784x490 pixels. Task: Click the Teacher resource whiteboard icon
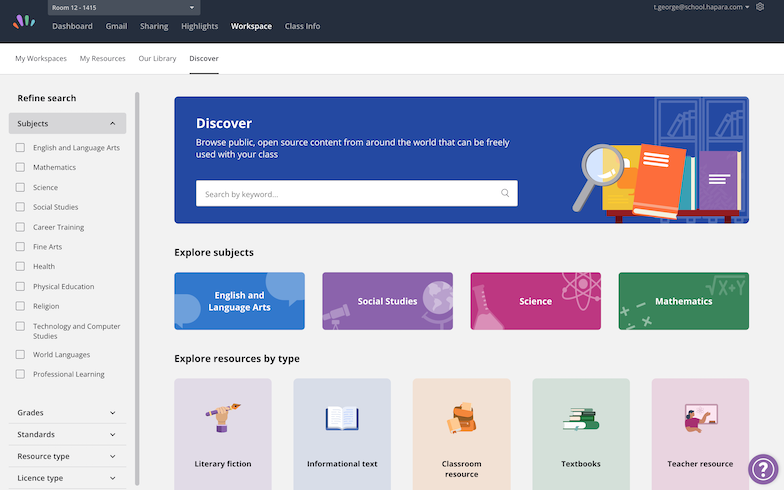click(x=700, y=418)
